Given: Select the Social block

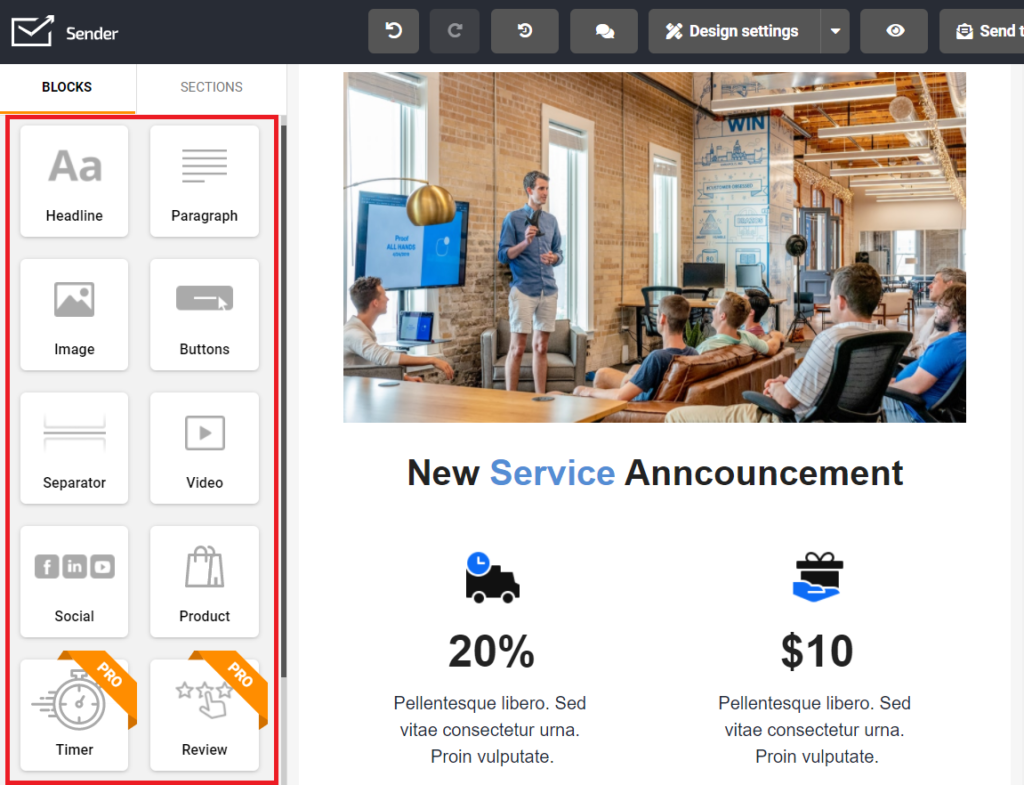Looking at the screenshot, I should tap(74, 581).
